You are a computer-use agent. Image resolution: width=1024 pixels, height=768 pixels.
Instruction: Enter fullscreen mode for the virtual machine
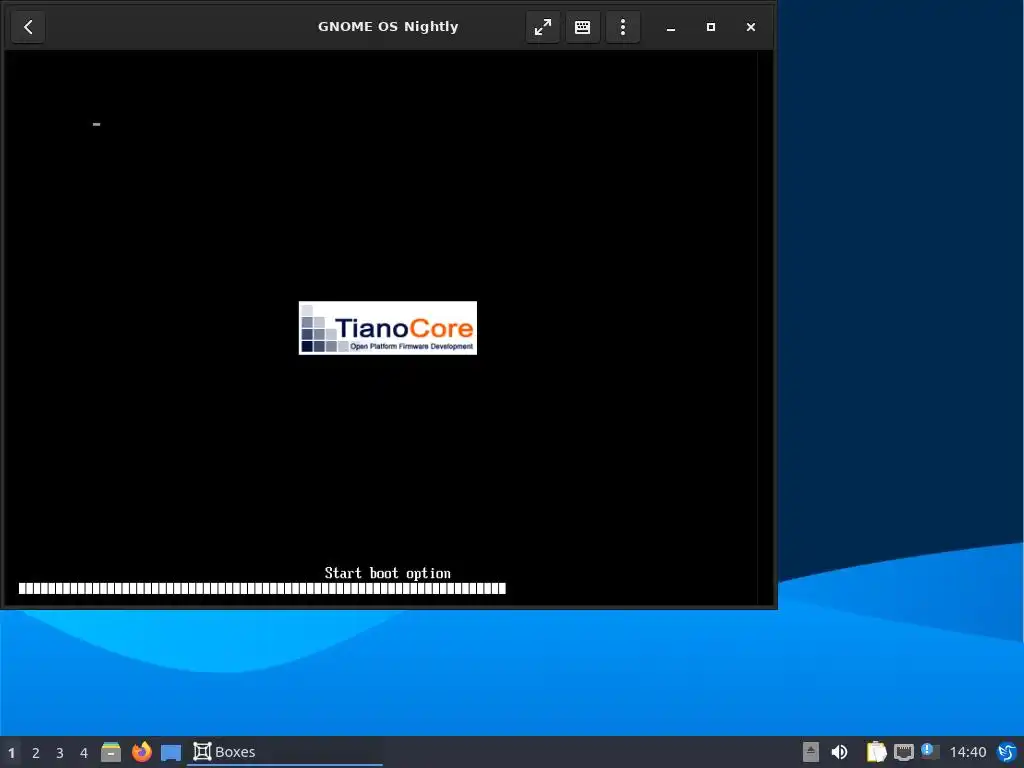click(x=543, y=27)
